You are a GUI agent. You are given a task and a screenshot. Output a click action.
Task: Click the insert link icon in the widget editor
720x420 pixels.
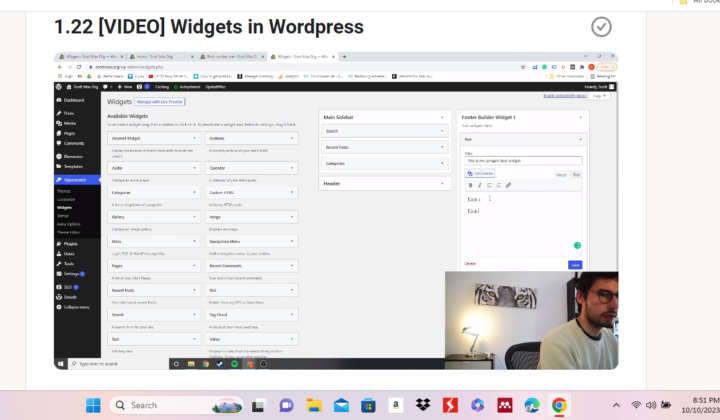(508, 185)
